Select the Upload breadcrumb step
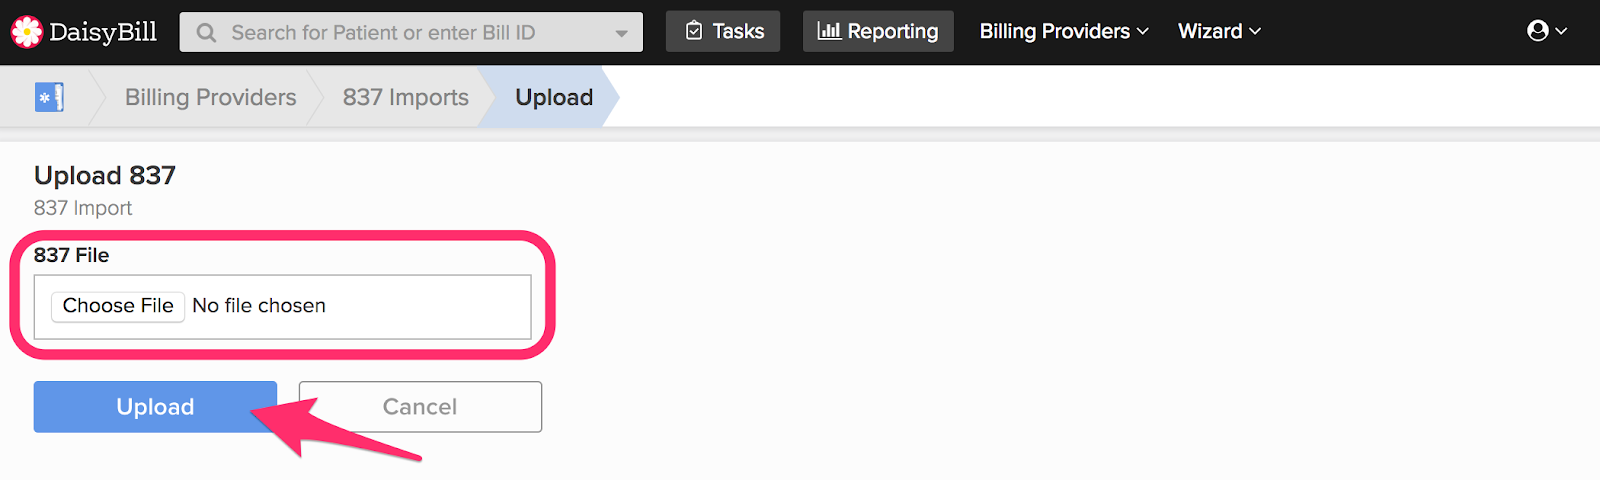 point(554,97)
